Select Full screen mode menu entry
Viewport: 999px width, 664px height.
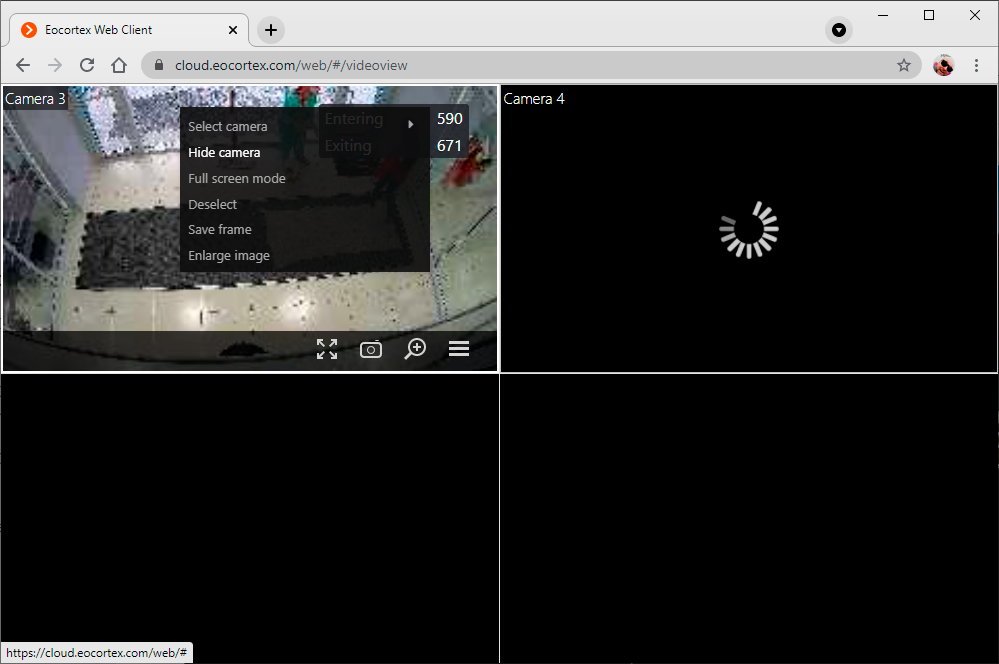(237, 179)
